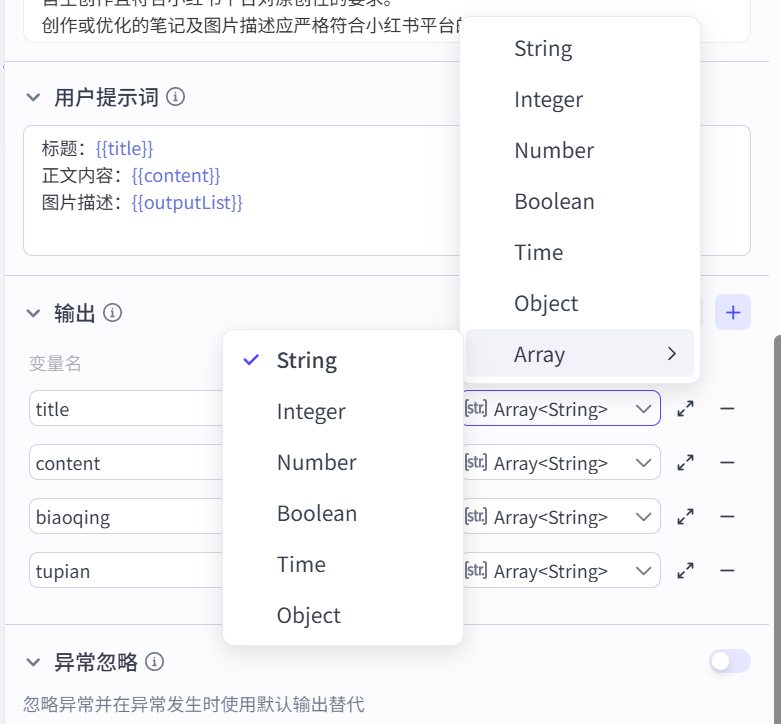Select Integer in the Array submenu
781x724 pixels.
coord(311,411)
